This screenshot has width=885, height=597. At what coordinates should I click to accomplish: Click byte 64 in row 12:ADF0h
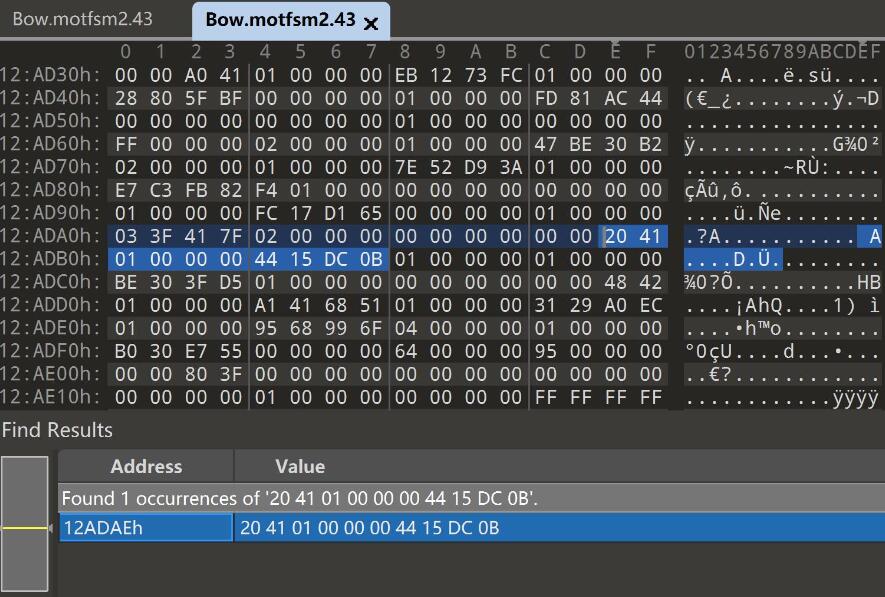tap(406, 351)
